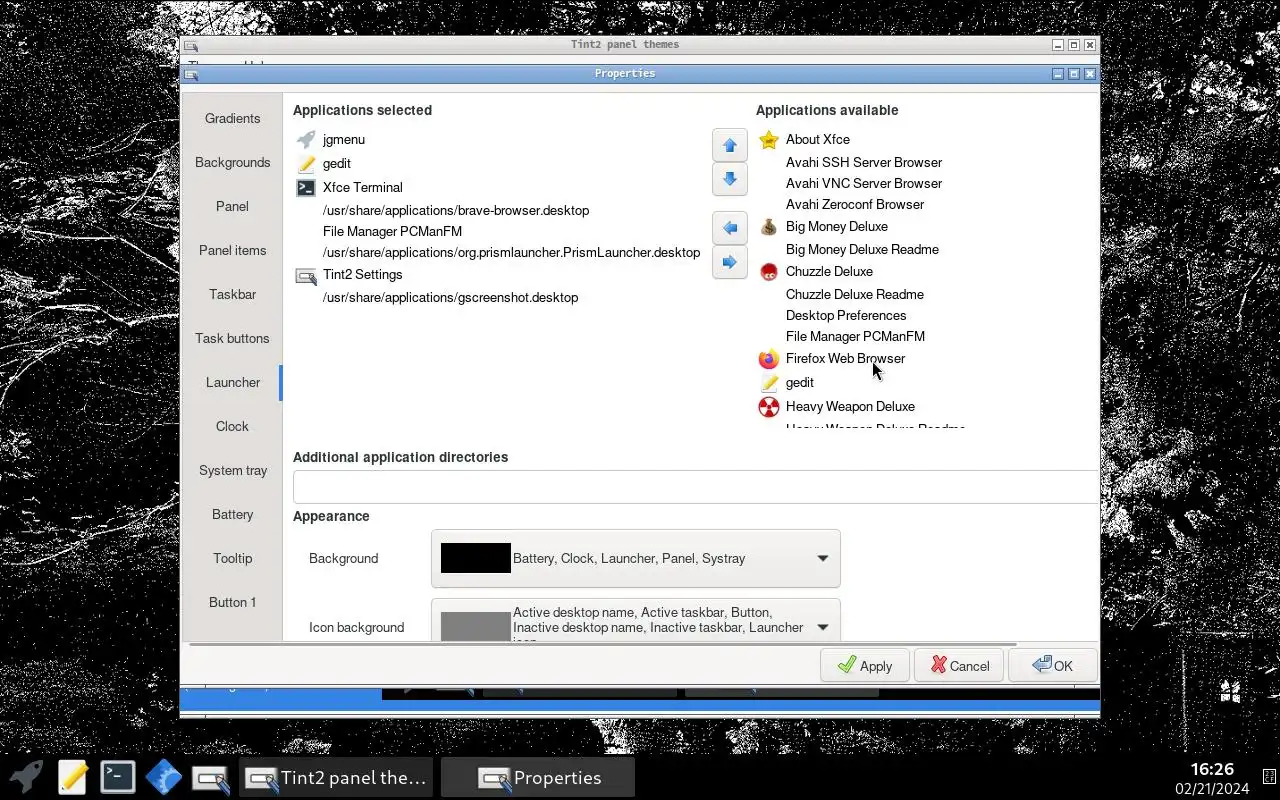Click the Firefox Web Browser icon
Image resolution: width=1280 pixels, height=800 pixels.
tap(768, 359)
